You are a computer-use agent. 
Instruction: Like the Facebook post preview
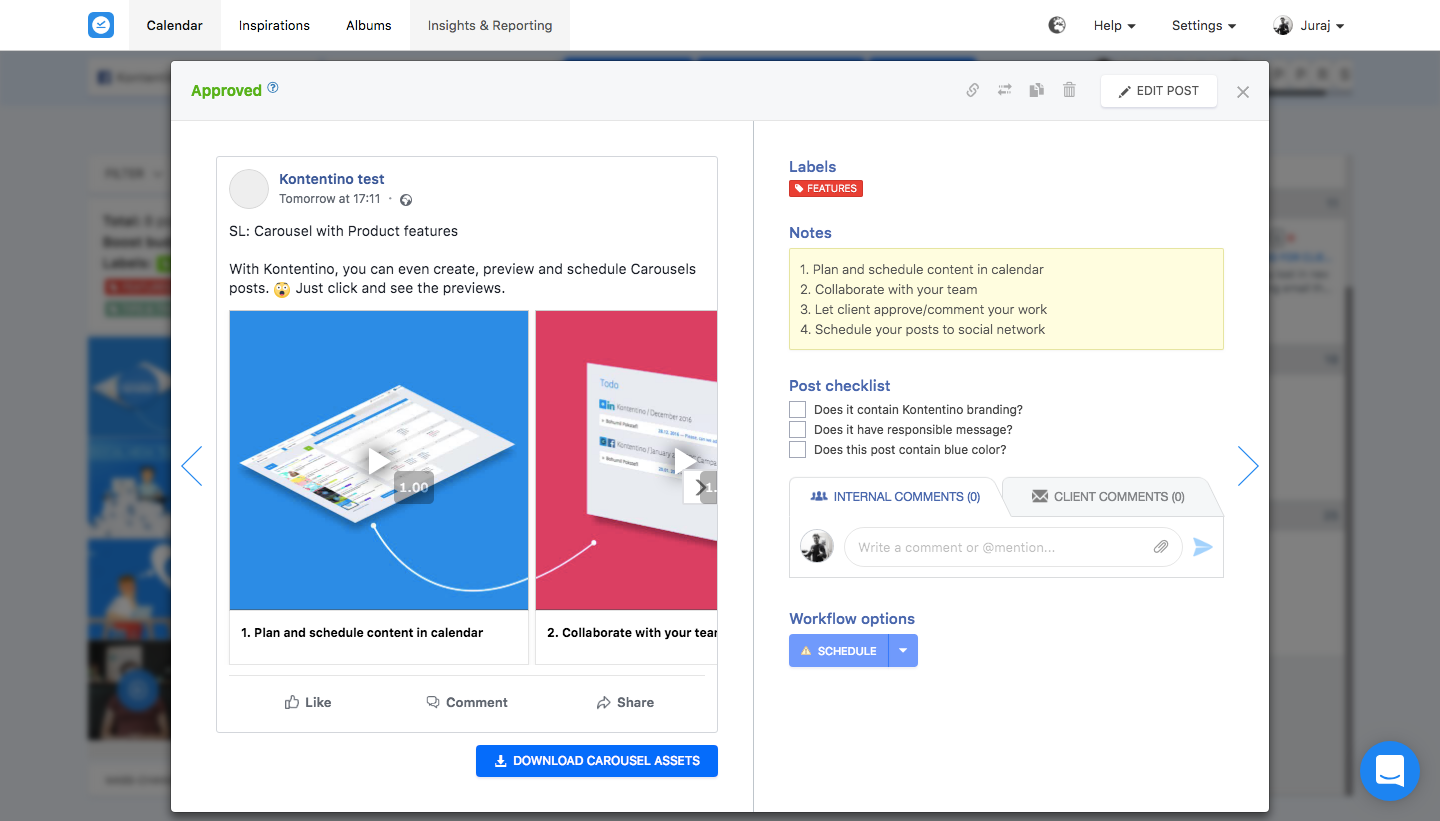coord(308,703)
